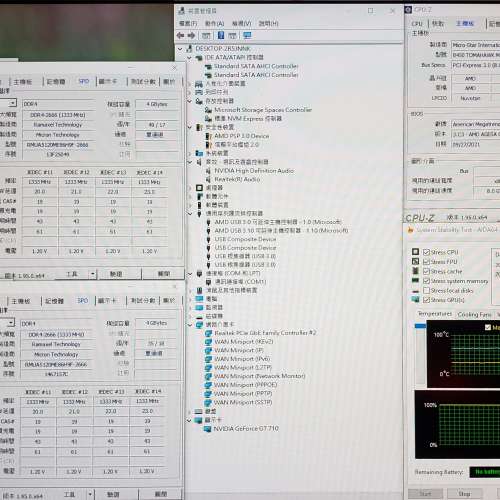
Task: Toggle the Stress system memory checkbox
Action: (x=426, y=281)
